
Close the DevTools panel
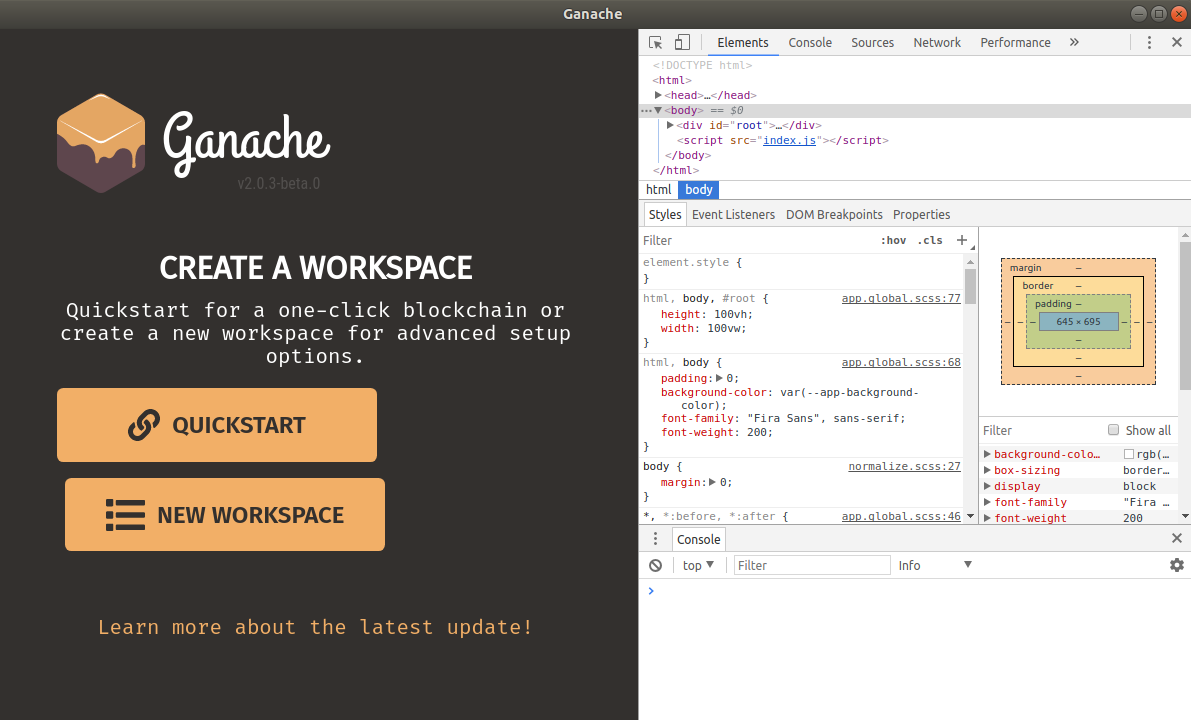point(1177,43)
